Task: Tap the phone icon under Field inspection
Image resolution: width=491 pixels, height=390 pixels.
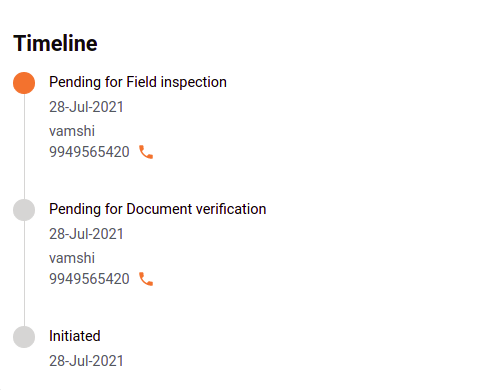Action: point(146,152)
